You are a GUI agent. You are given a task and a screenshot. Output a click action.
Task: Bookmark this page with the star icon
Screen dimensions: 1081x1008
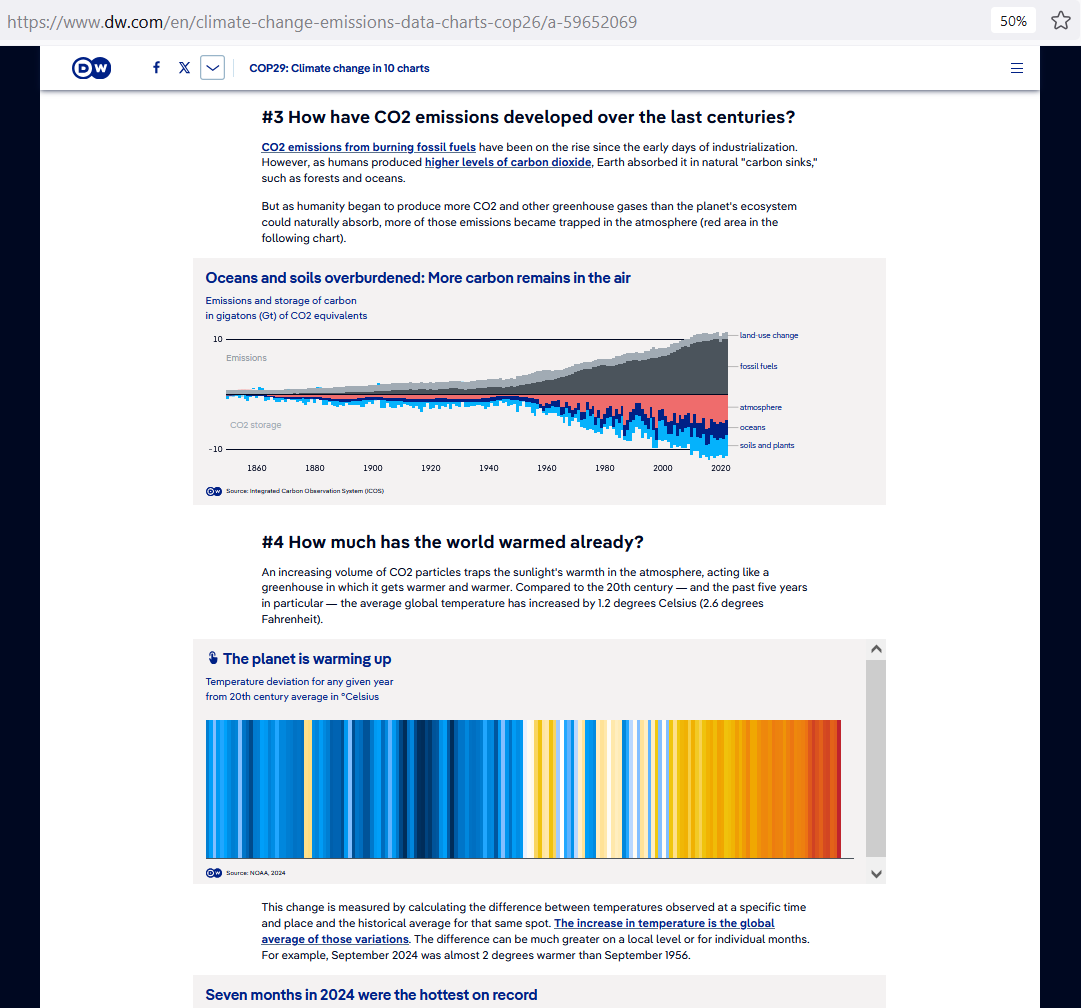(x=1060, y=21)
